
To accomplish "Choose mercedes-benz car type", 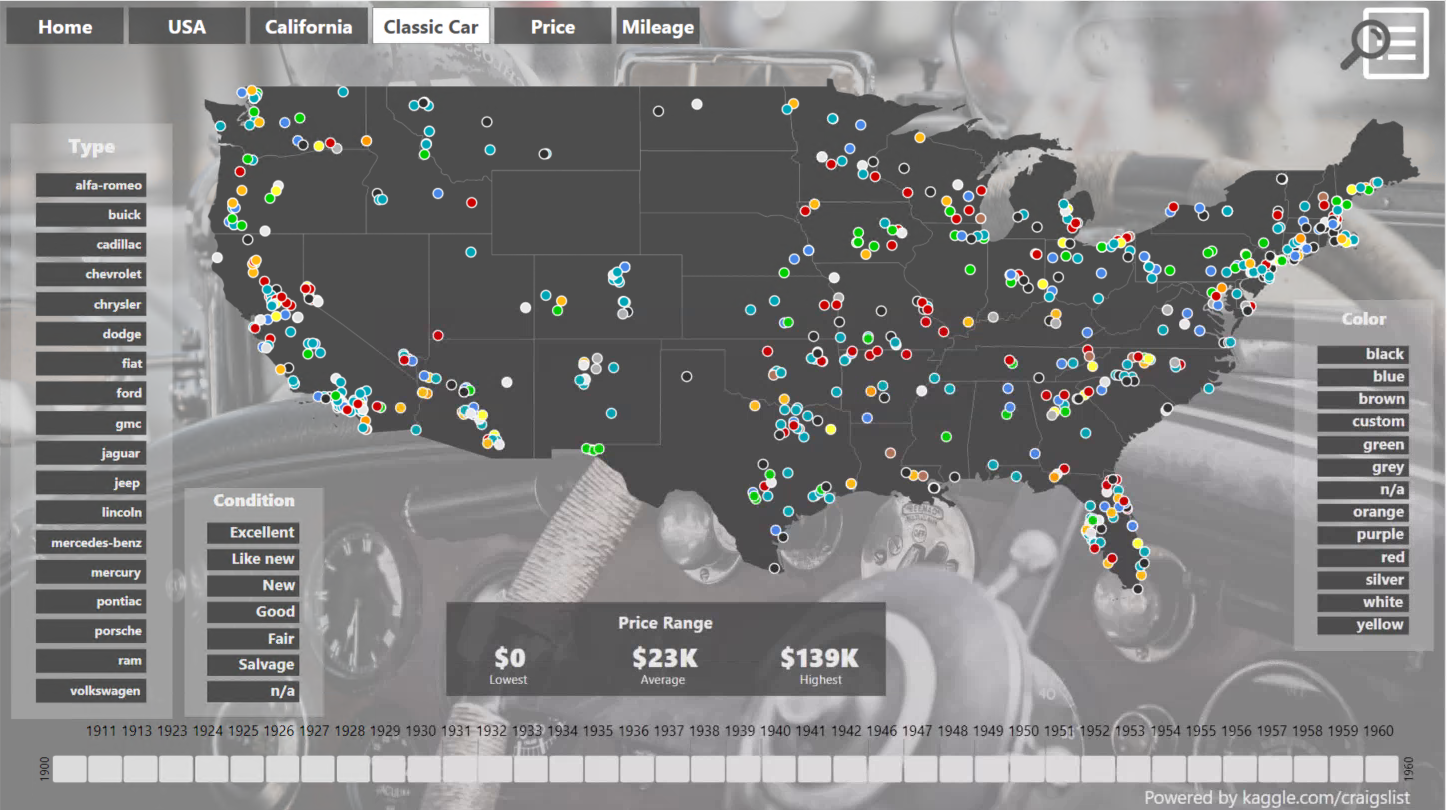I will point(91,542).
